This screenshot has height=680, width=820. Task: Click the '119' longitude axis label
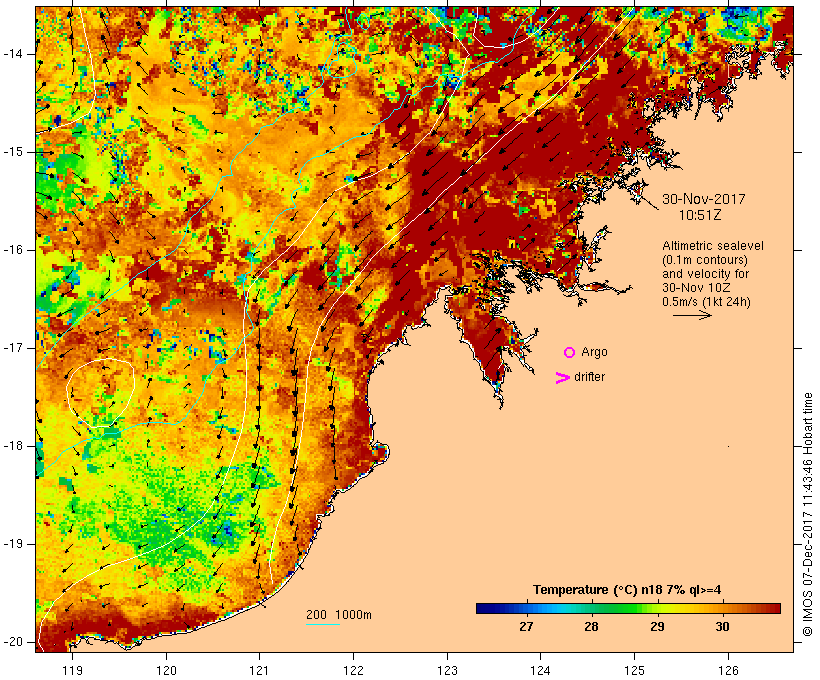(72, 670)
